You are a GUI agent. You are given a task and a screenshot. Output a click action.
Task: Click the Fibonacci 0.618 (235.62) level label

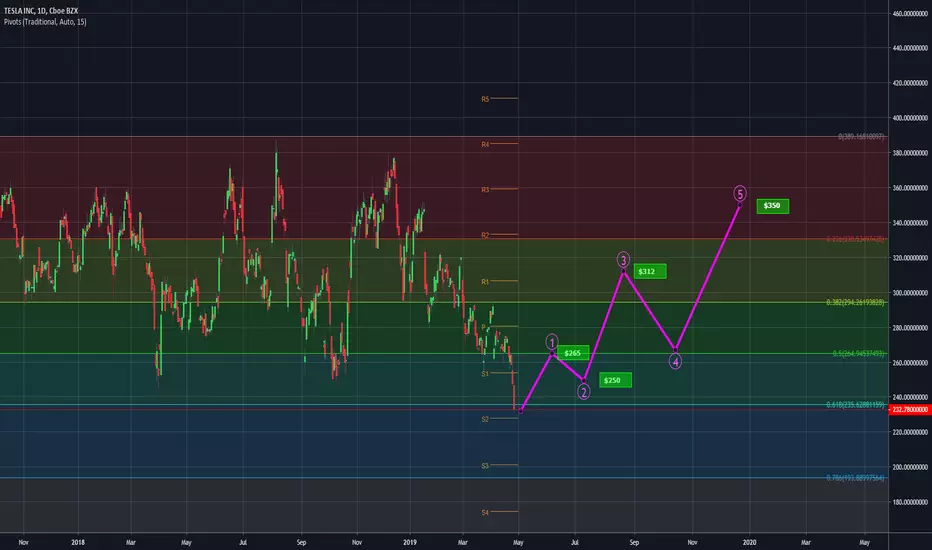(855, 405)
